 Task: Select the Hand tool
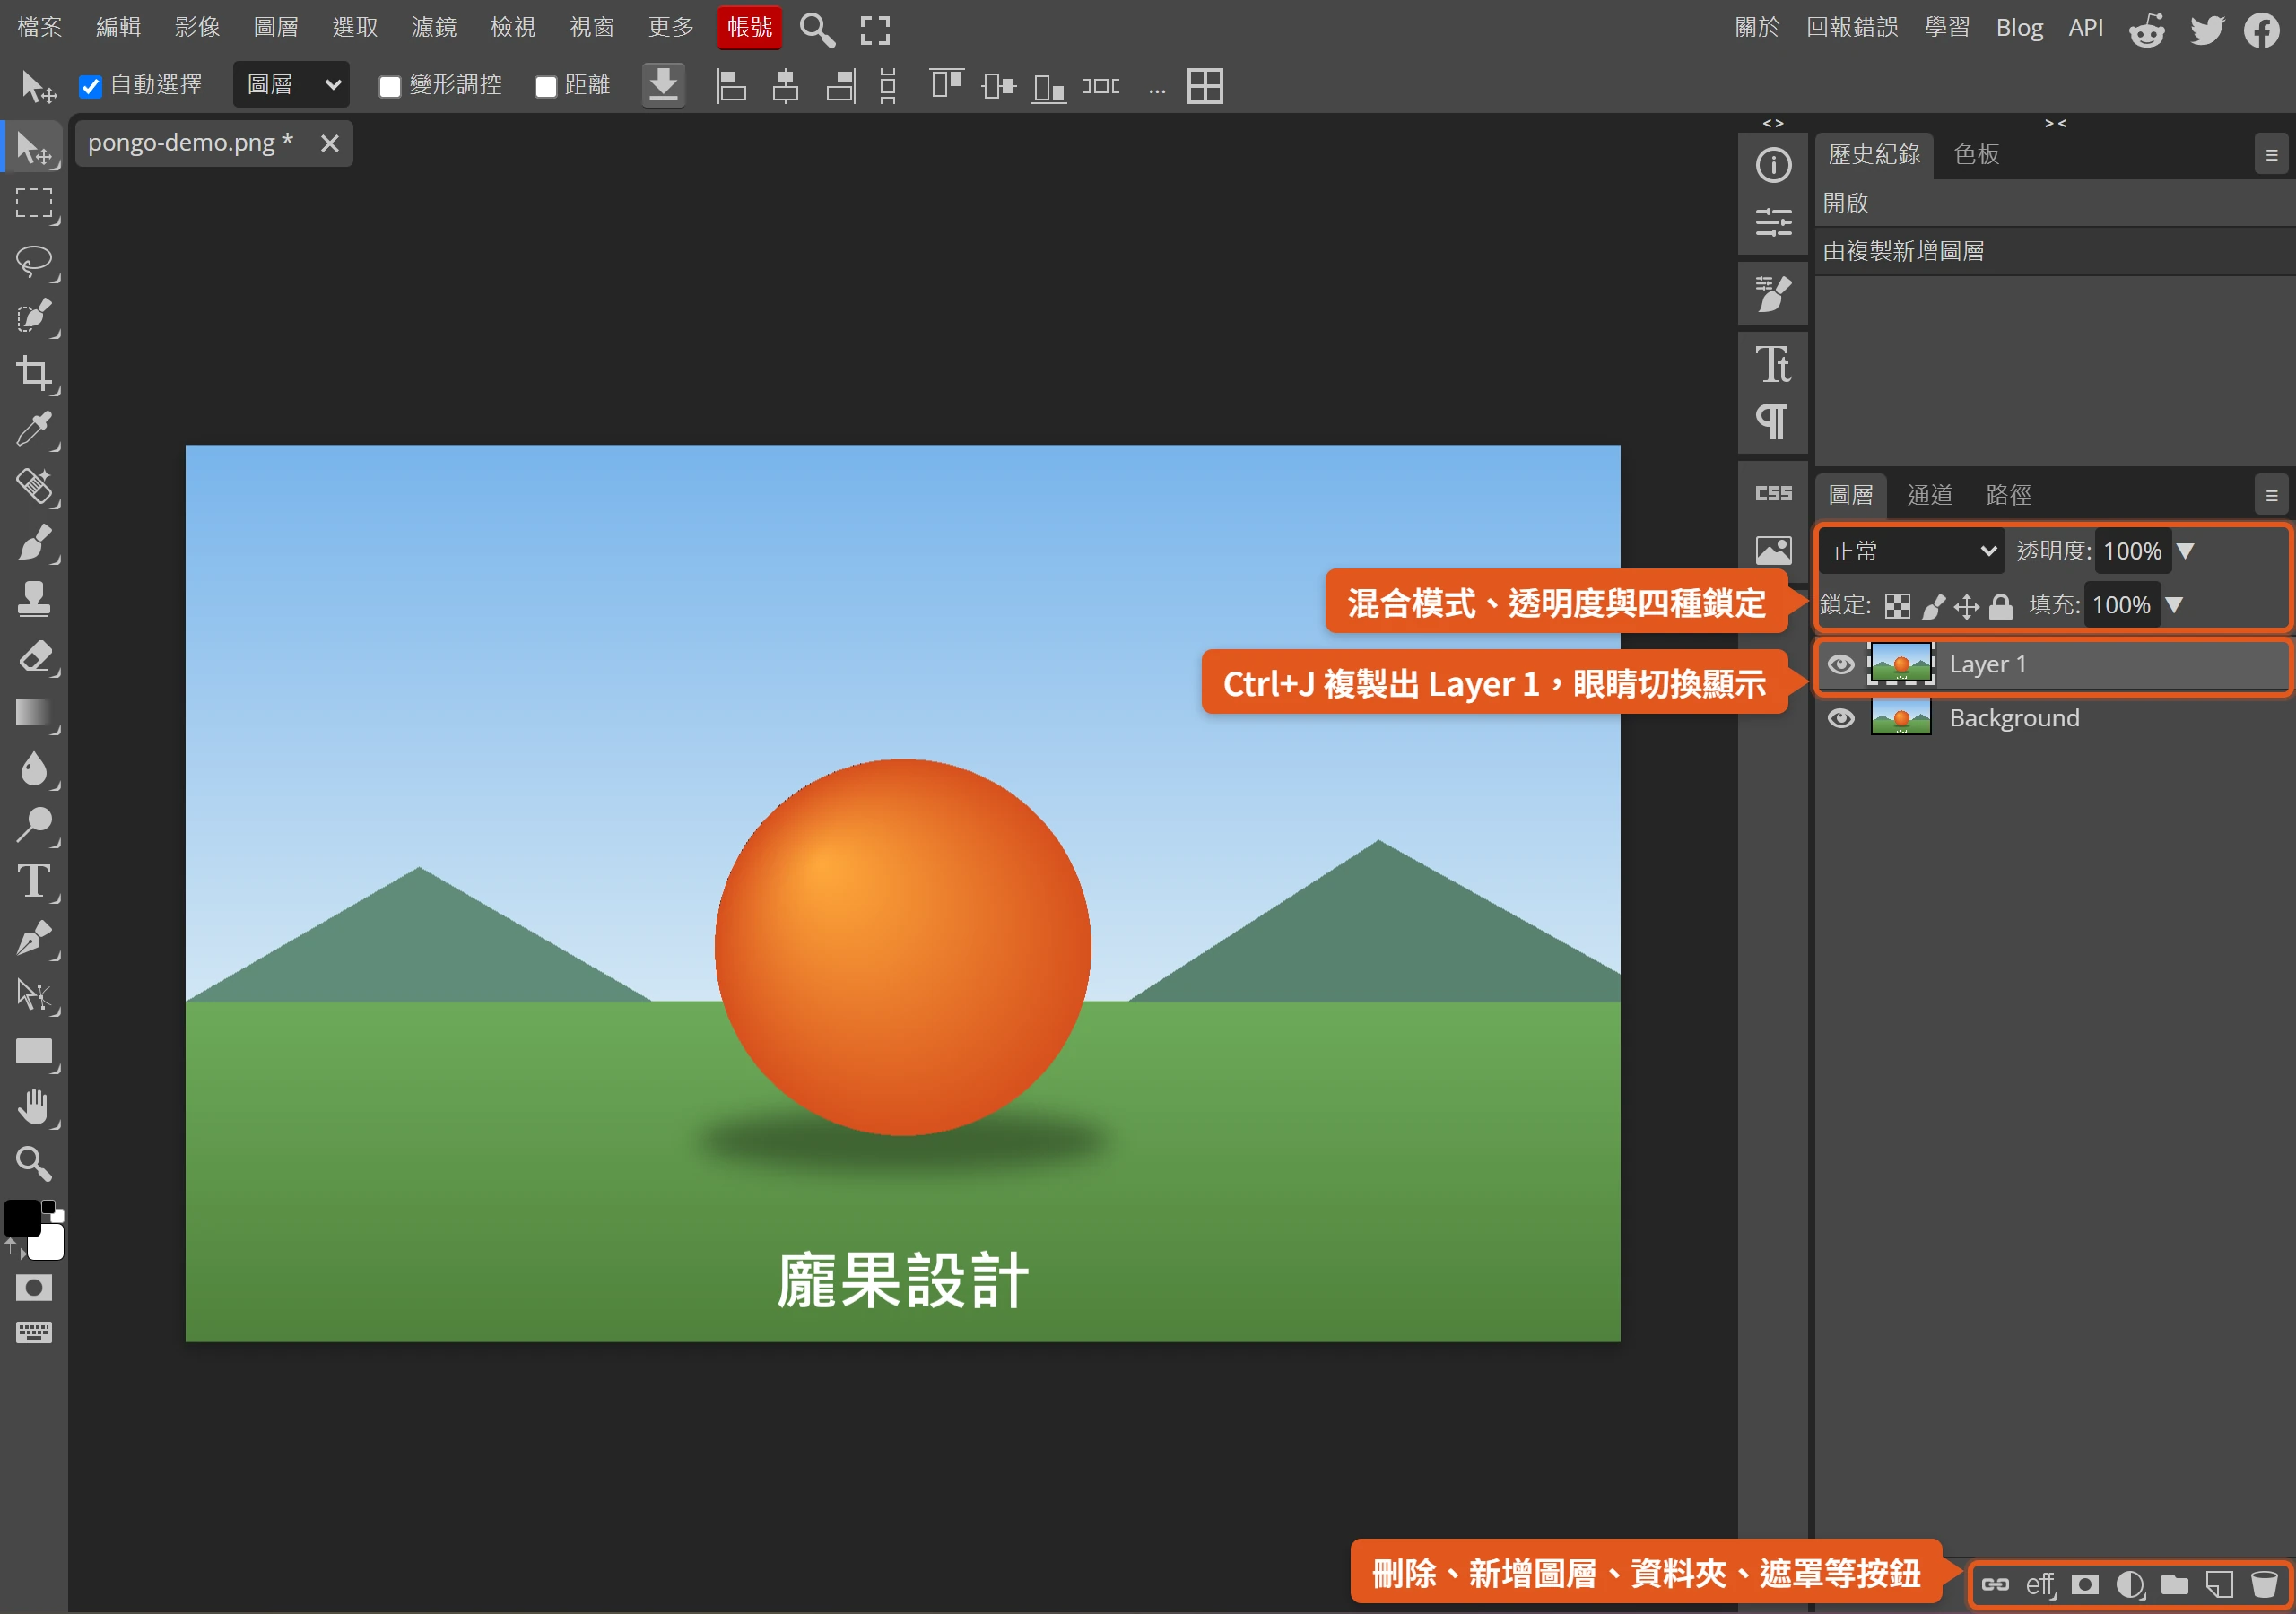click(34, 1107)
